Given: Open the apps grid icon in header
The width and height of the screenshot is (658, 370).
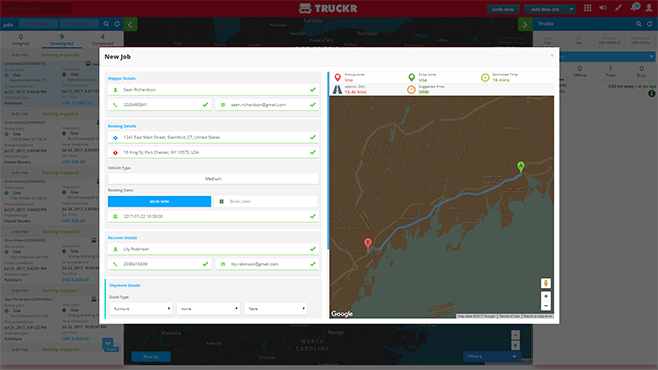Looking at the screenshot, I should pos(588,8).
